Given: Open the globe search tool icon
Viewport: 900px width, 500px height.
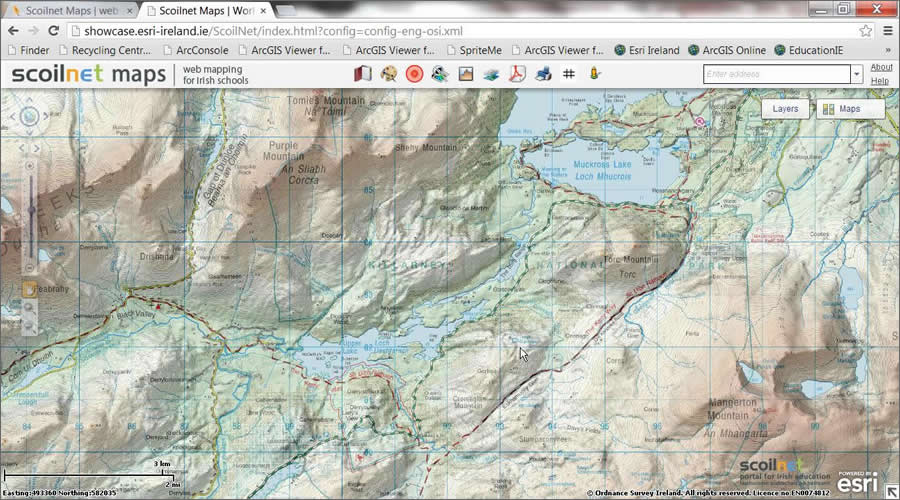Looking at the screenshot, I should [440, 74].
